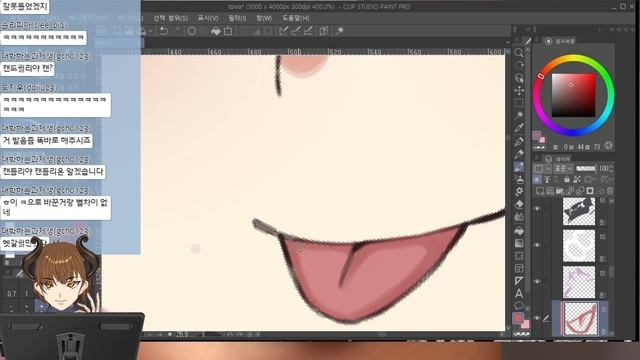Open the layer palette color dropdown
This screenshot has height=360, width=640.
click(x=542, y=169)
